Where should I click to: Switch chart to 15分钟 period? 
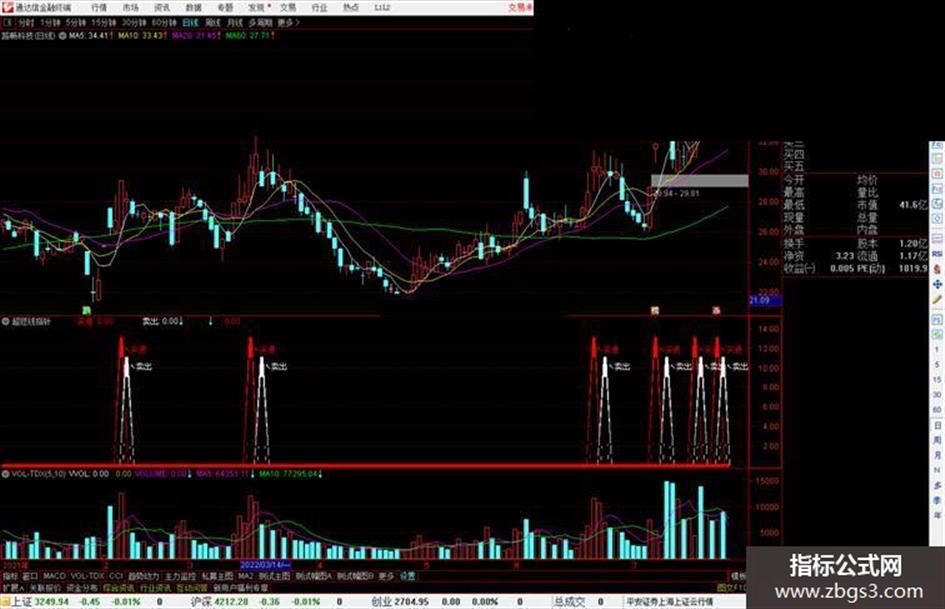pyautogui.click(x=104, y=22)
